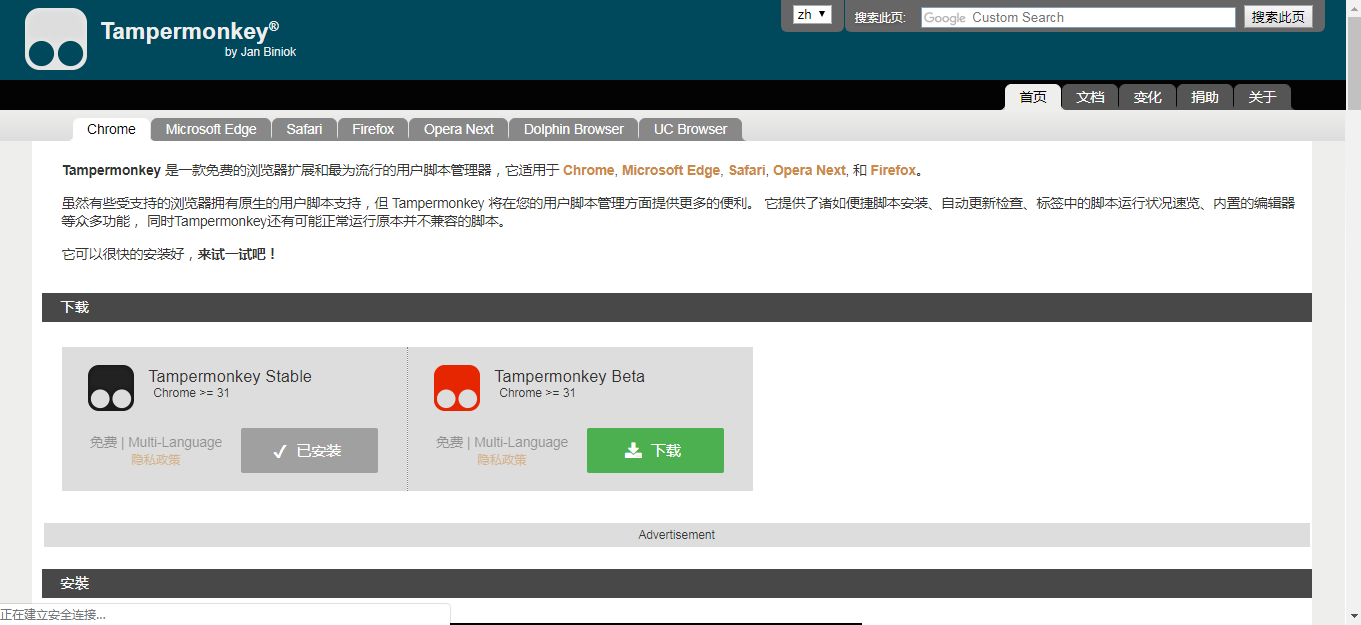Switch to the Firefox browser tab
The height and width of the screenshot is (625, 1361).
point(373,130)
